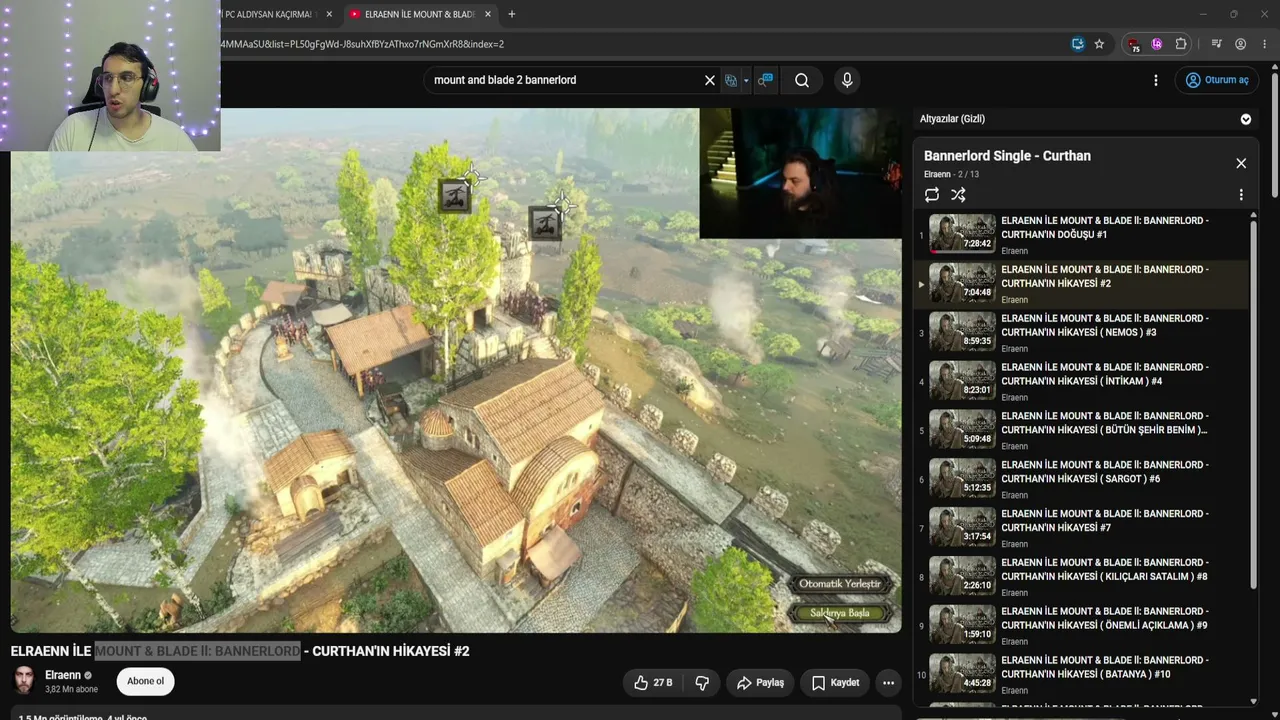The height and width of the screenshot is (720, 1280).
Task: Click playlist title text ending ( İNTİKAM ) #4
Action: click(1105, 374)
